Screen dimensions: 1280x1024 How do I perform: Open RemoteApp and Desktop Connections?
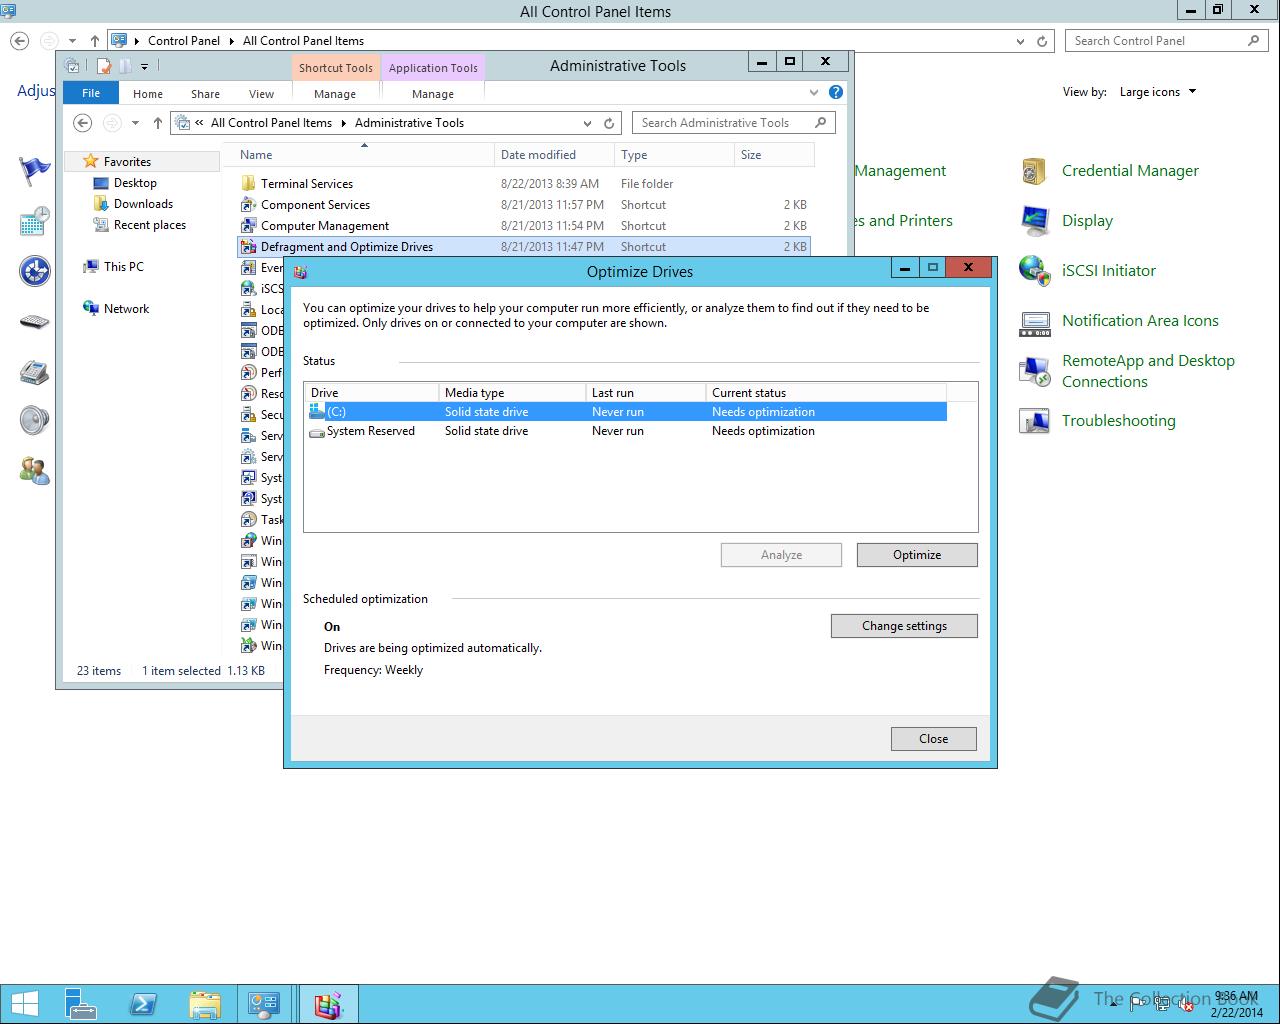1148,371
